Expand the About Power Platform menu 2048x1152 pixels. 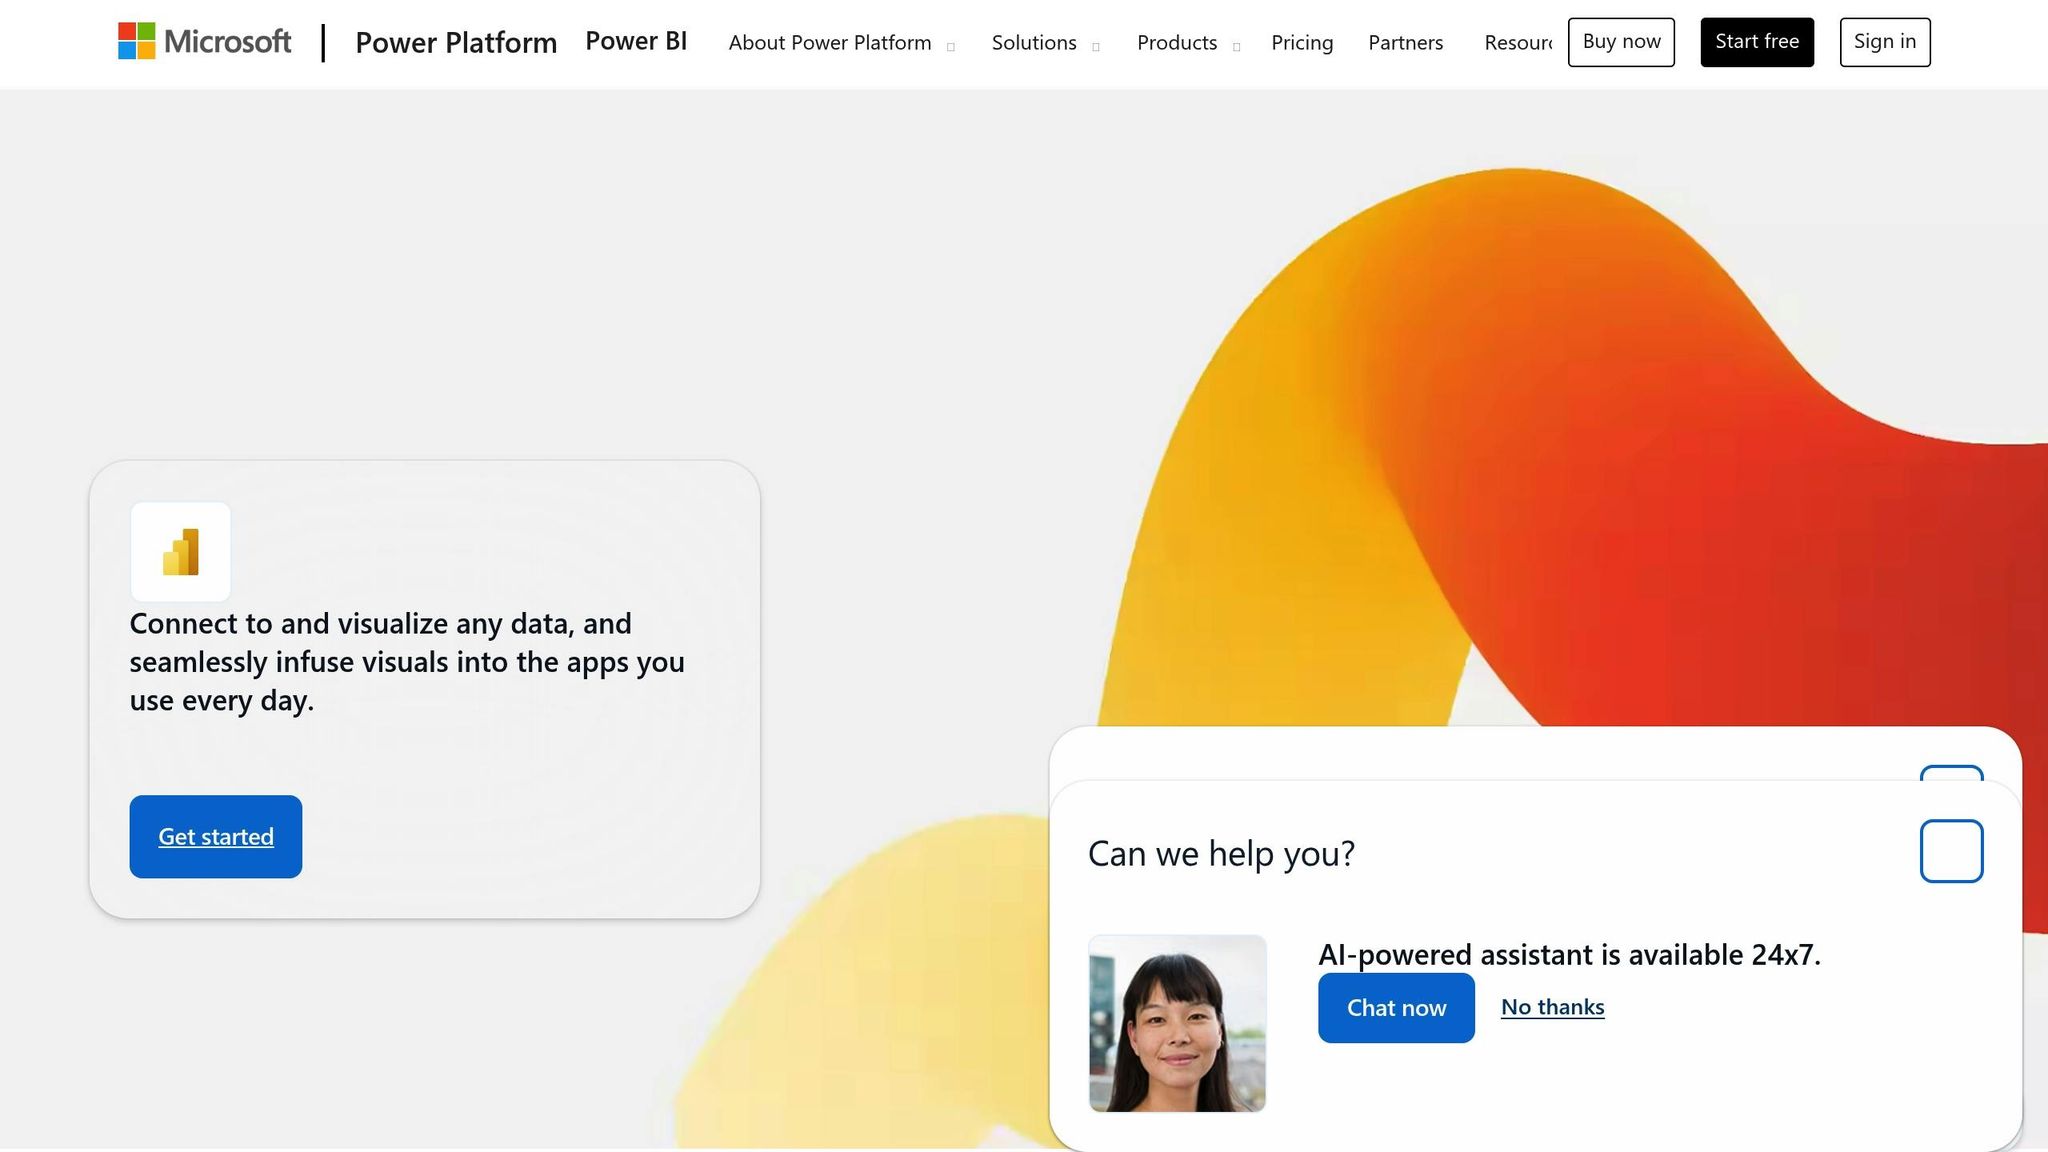(841, 43)
